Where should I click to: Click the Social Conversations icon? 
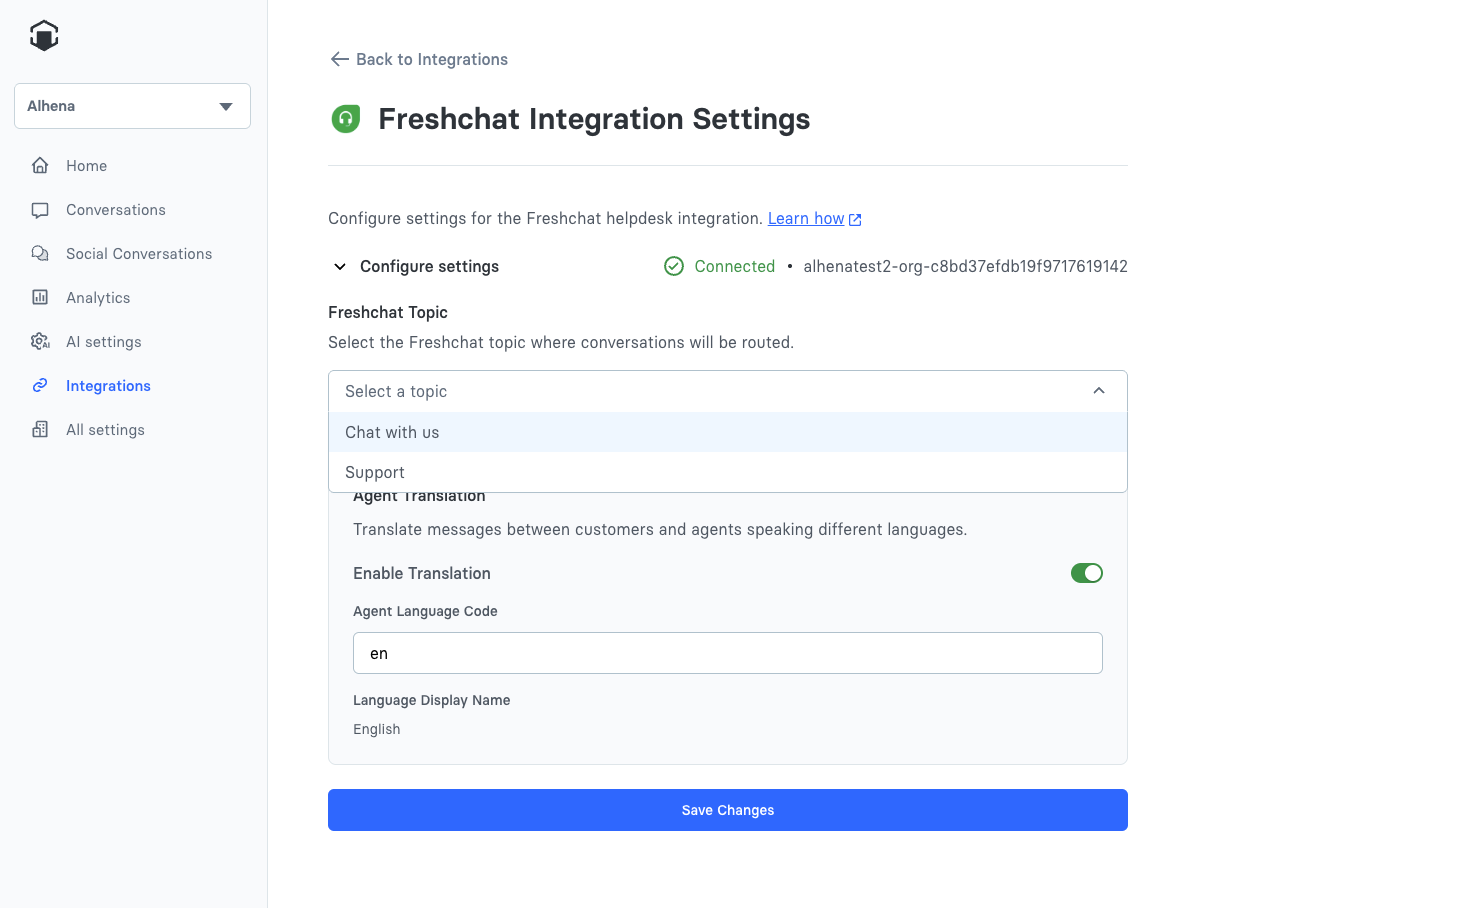pyautogui.click(x=40, y=254)
